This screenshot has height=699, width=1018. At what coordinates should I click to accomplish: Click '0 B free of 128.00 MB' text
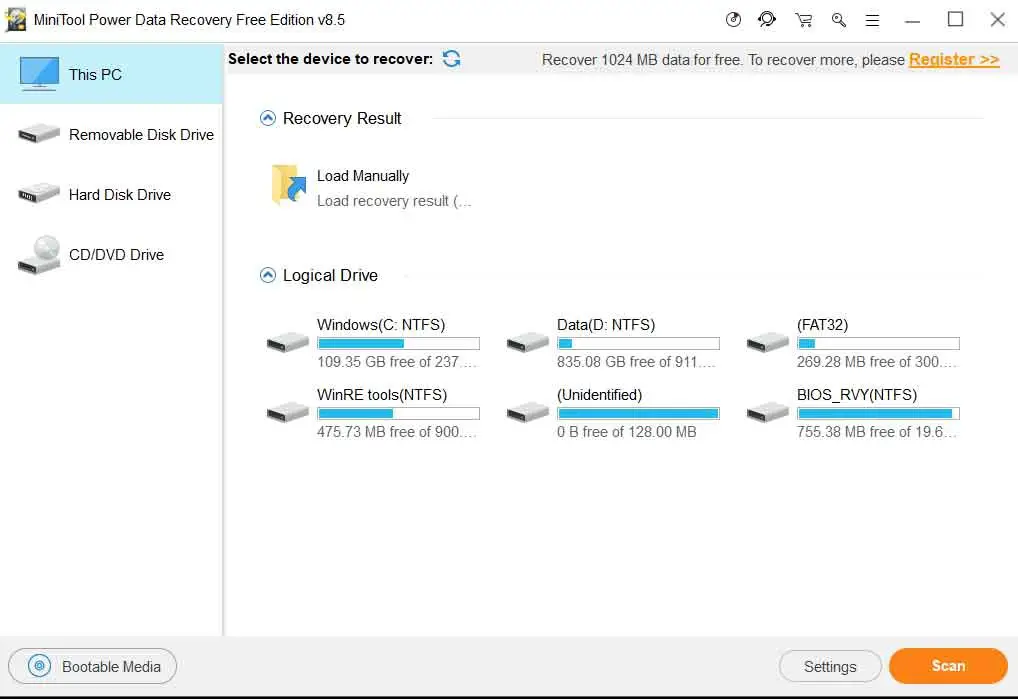pyautogui.click(x=627, y=432)
